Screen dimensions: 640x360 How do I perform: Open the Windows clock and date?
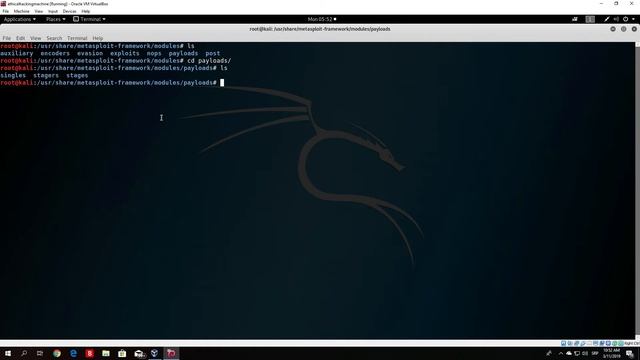[611, 353]
